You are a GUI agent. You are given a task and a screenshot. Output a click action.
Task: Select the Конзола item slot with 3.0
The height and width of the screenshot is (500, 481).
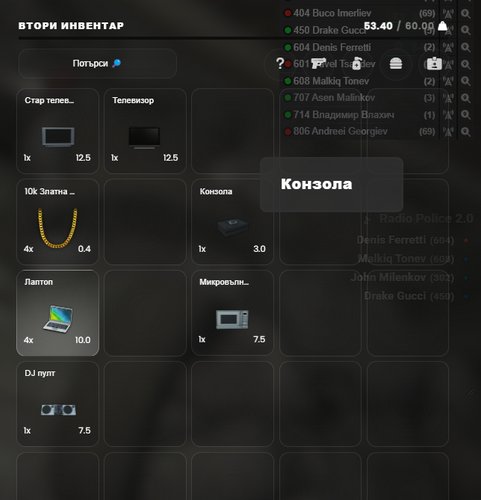[x=232, y=222]
